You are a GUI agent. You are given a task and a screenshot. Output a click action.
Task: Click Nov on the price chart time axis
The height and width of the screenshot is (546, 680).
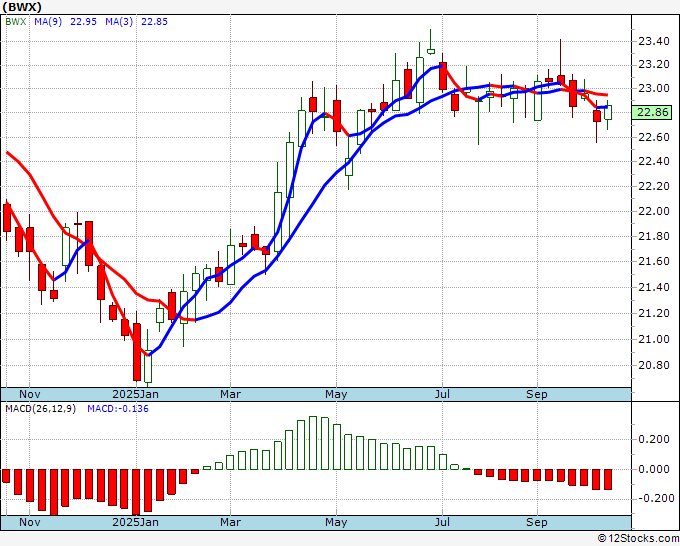pyautogui.click(x=30, y=394)
